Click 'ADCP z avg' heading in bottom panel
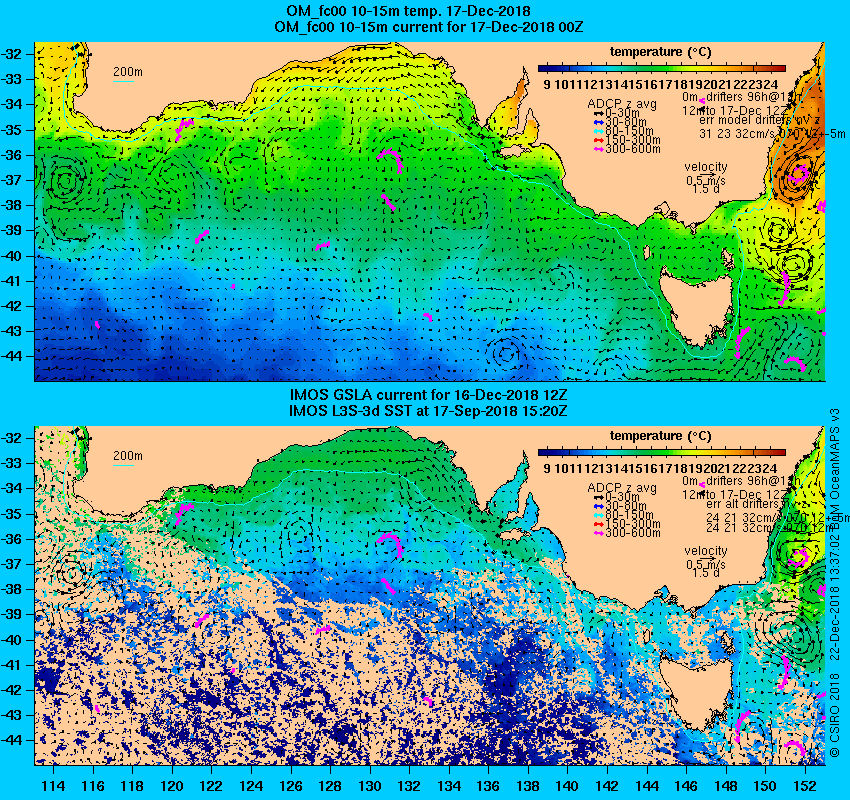This screenshot has width=850, height=800. 622,488
